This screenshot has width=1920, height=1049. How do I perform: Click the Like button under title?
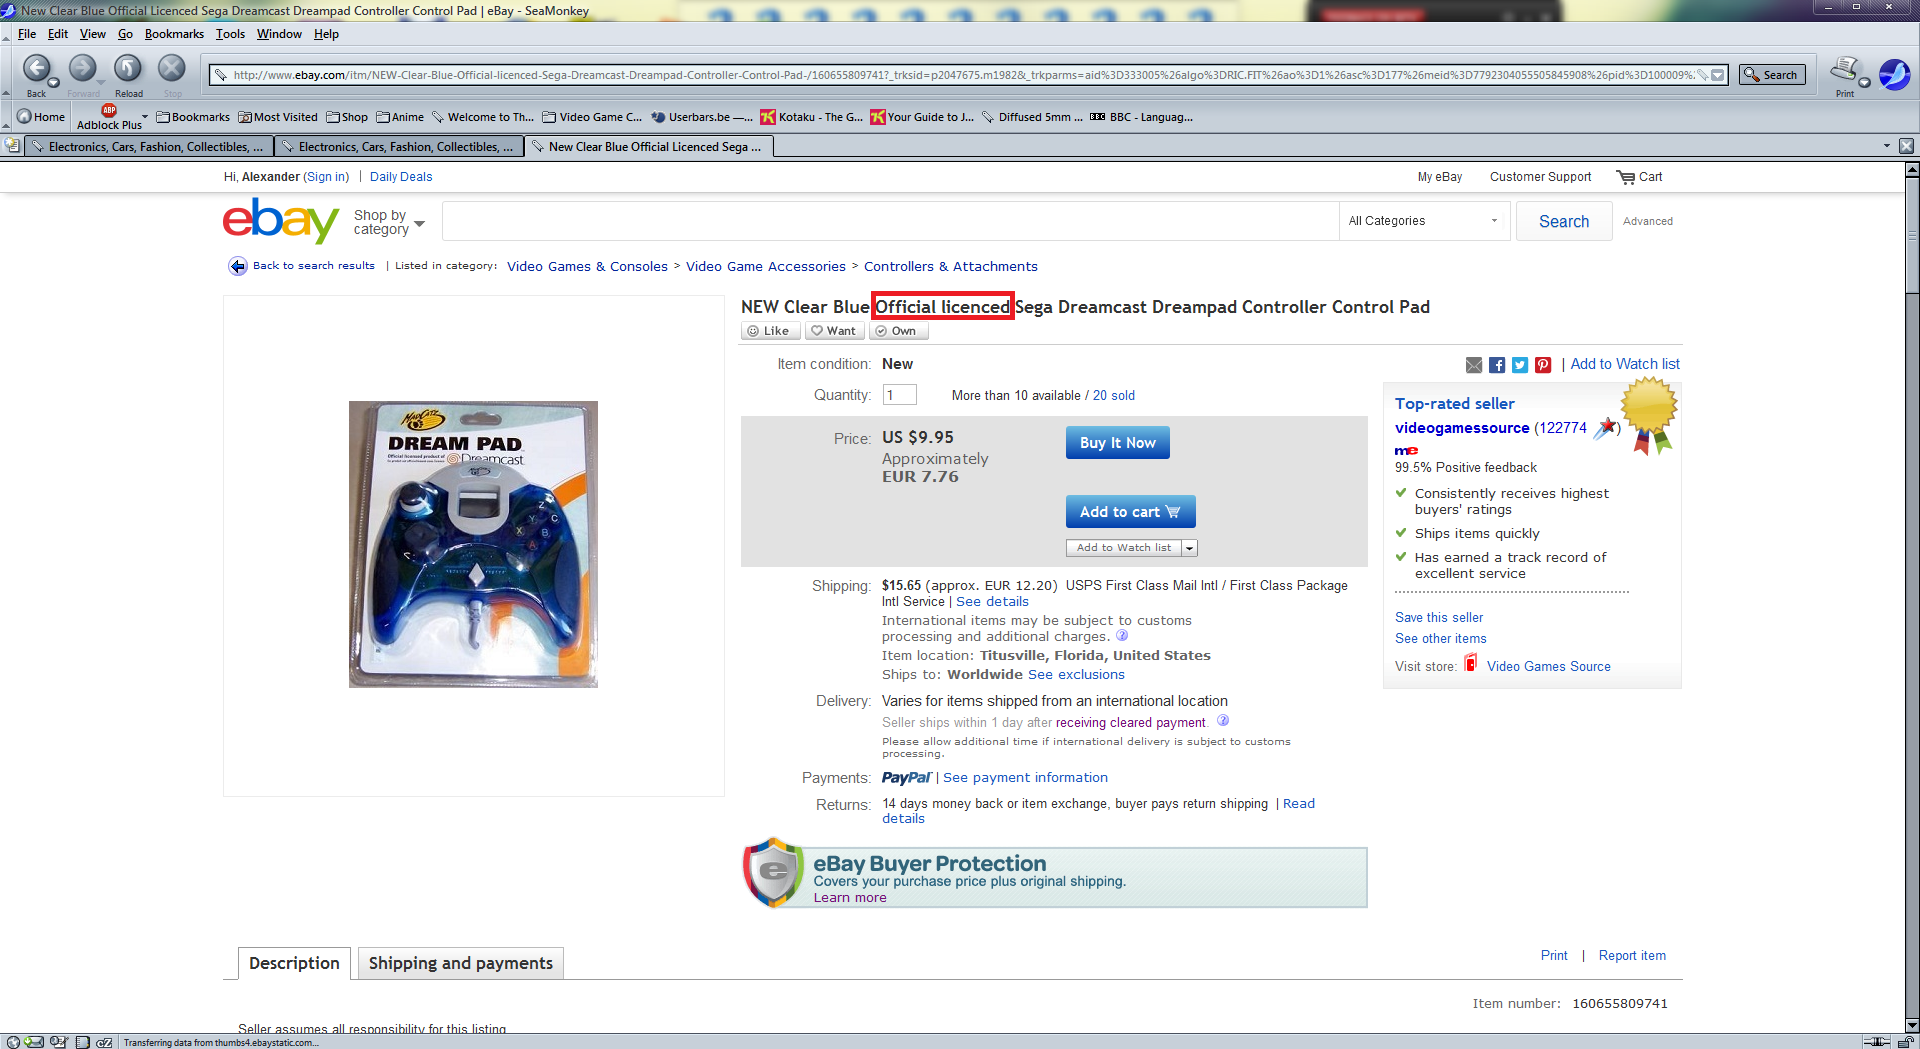click(770, 331)
